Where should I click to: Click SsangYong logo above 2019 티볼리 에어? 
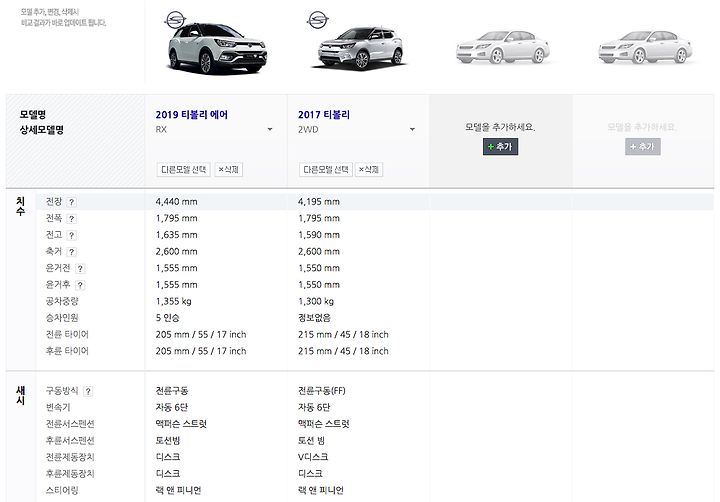(x=175, y=20)
